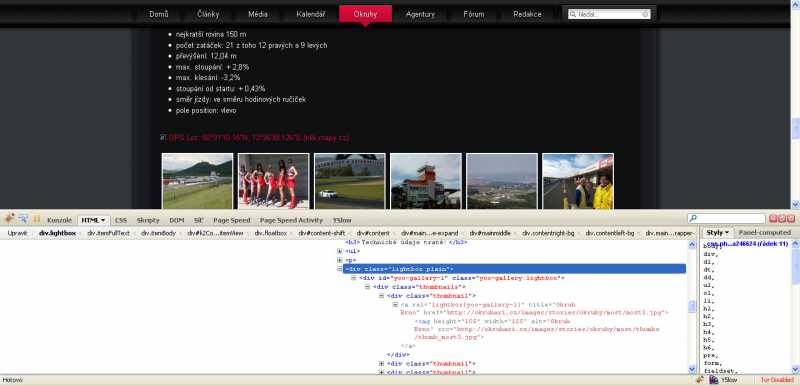This screenshot has height=386, width=800.
Task: Open thumbnail with person in yellow jacket
Action: pyautogui.click(x=578, y=181)
